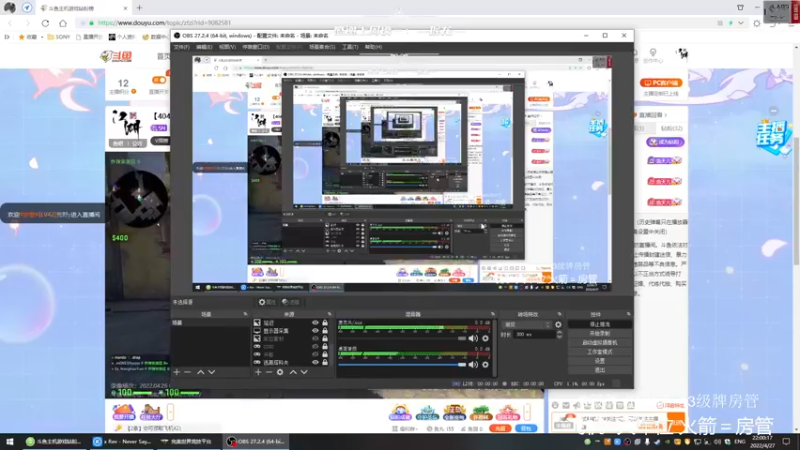
Task: Toggle visibility eye of third source row
Action: coord(315,339)
